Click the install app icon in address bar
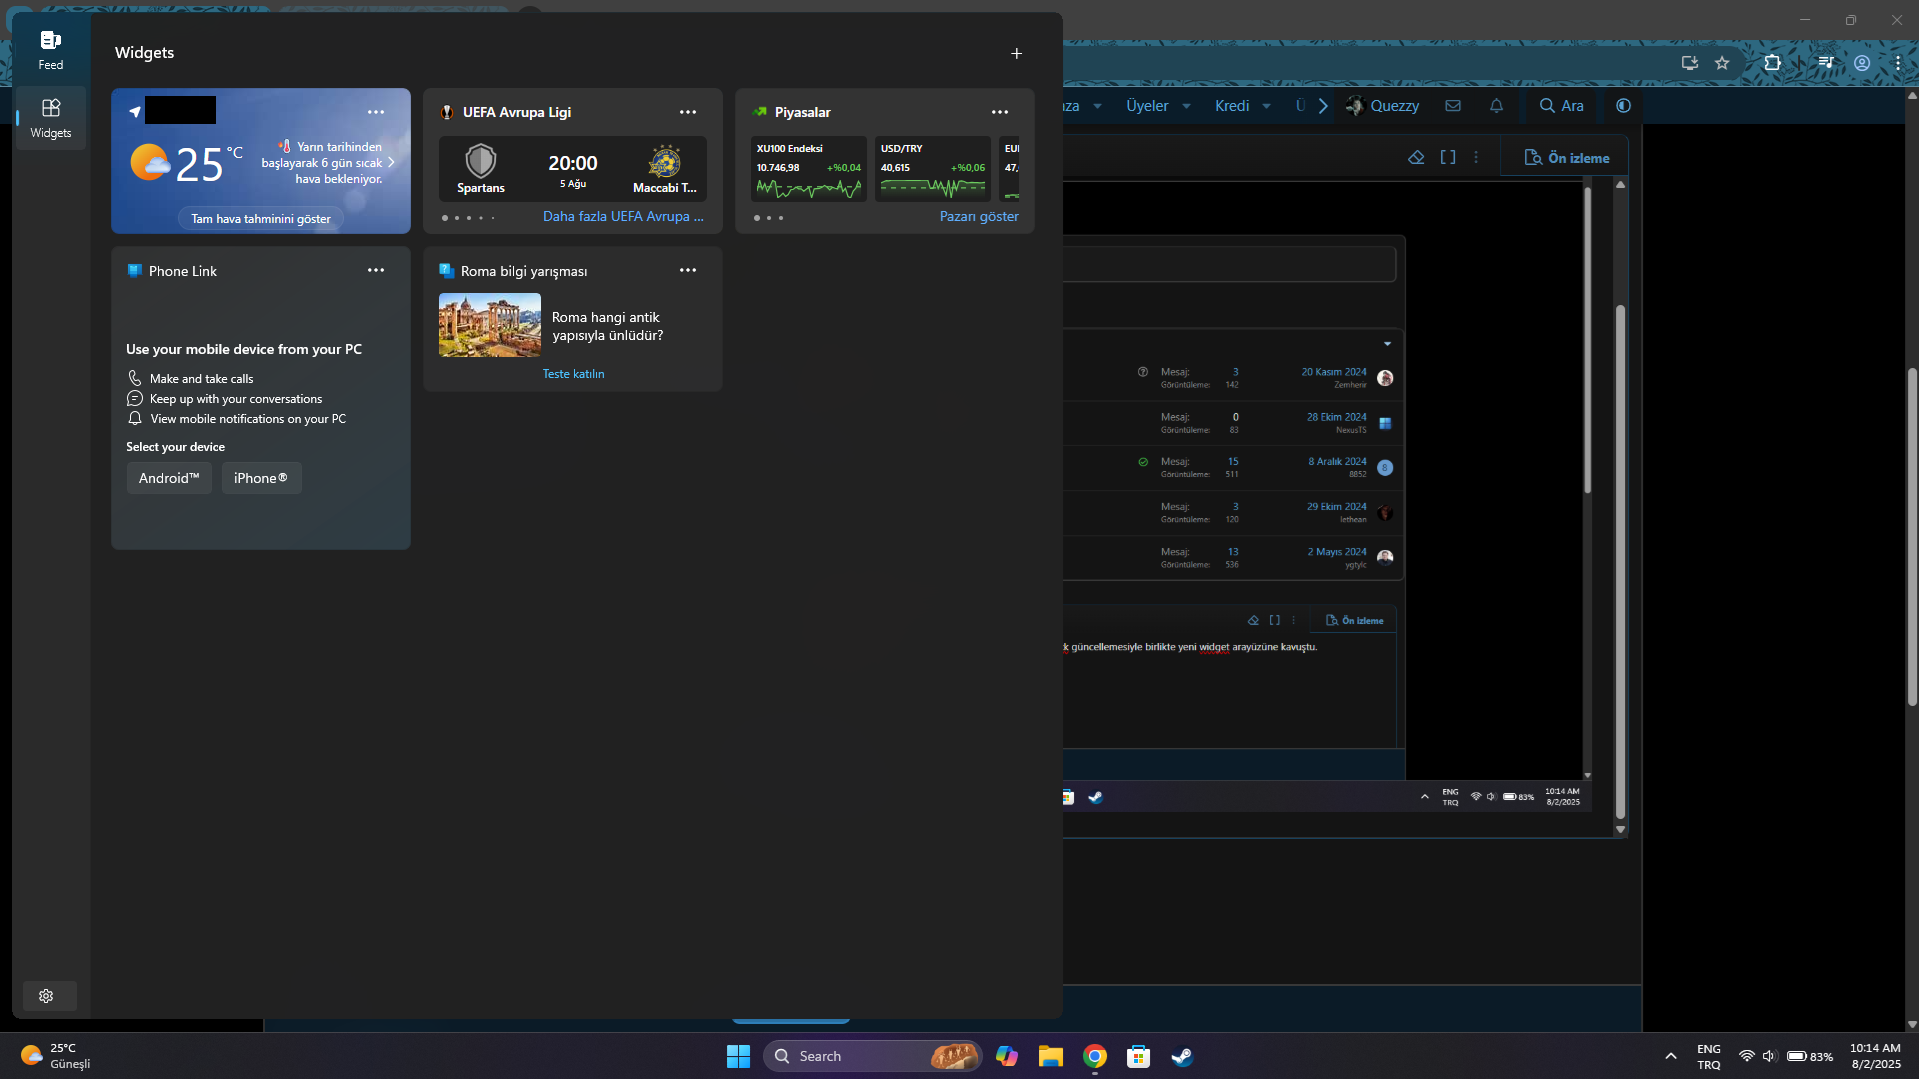The height and width of the screenshot is (1079, 1919). pyautogui.click(x=1690, y=63)
